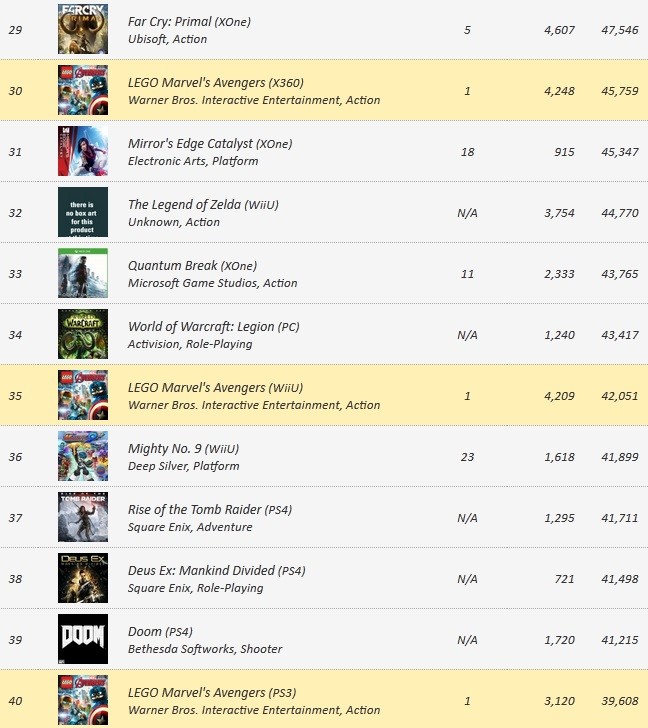Image resolution: width=648 pixels, height=728 pixels.
Task: Select Mirror's Edge Catalyst box art
Action: coord(83,151)
